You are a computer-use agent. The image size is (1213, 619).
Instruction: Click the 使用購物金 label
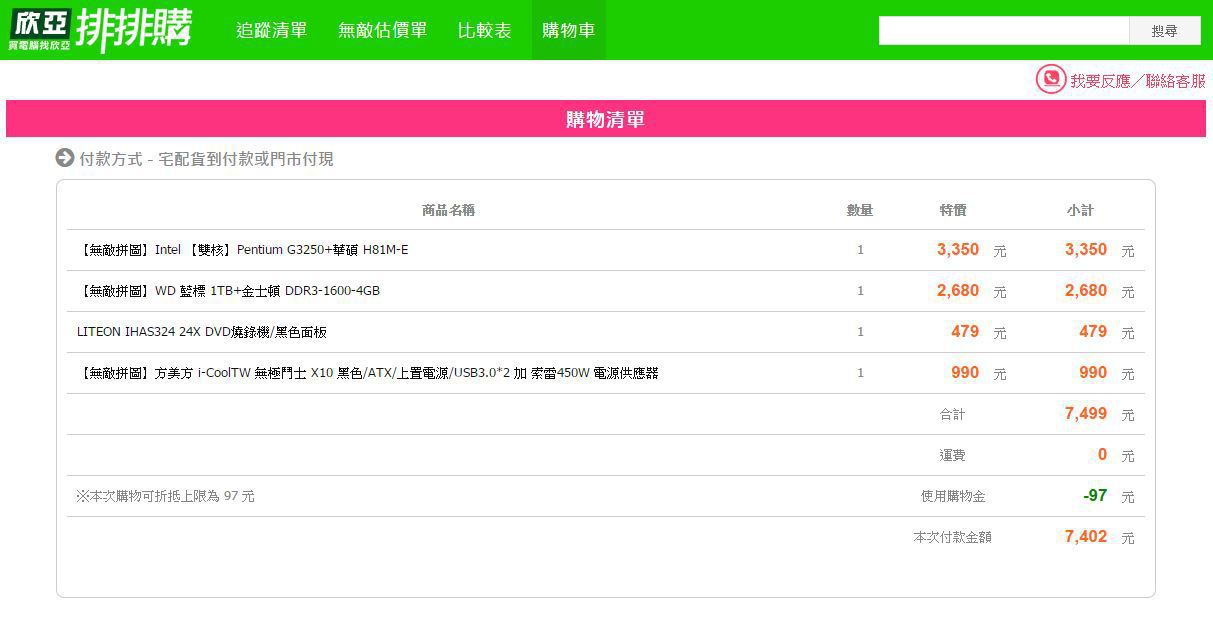(x=953, y=496)
